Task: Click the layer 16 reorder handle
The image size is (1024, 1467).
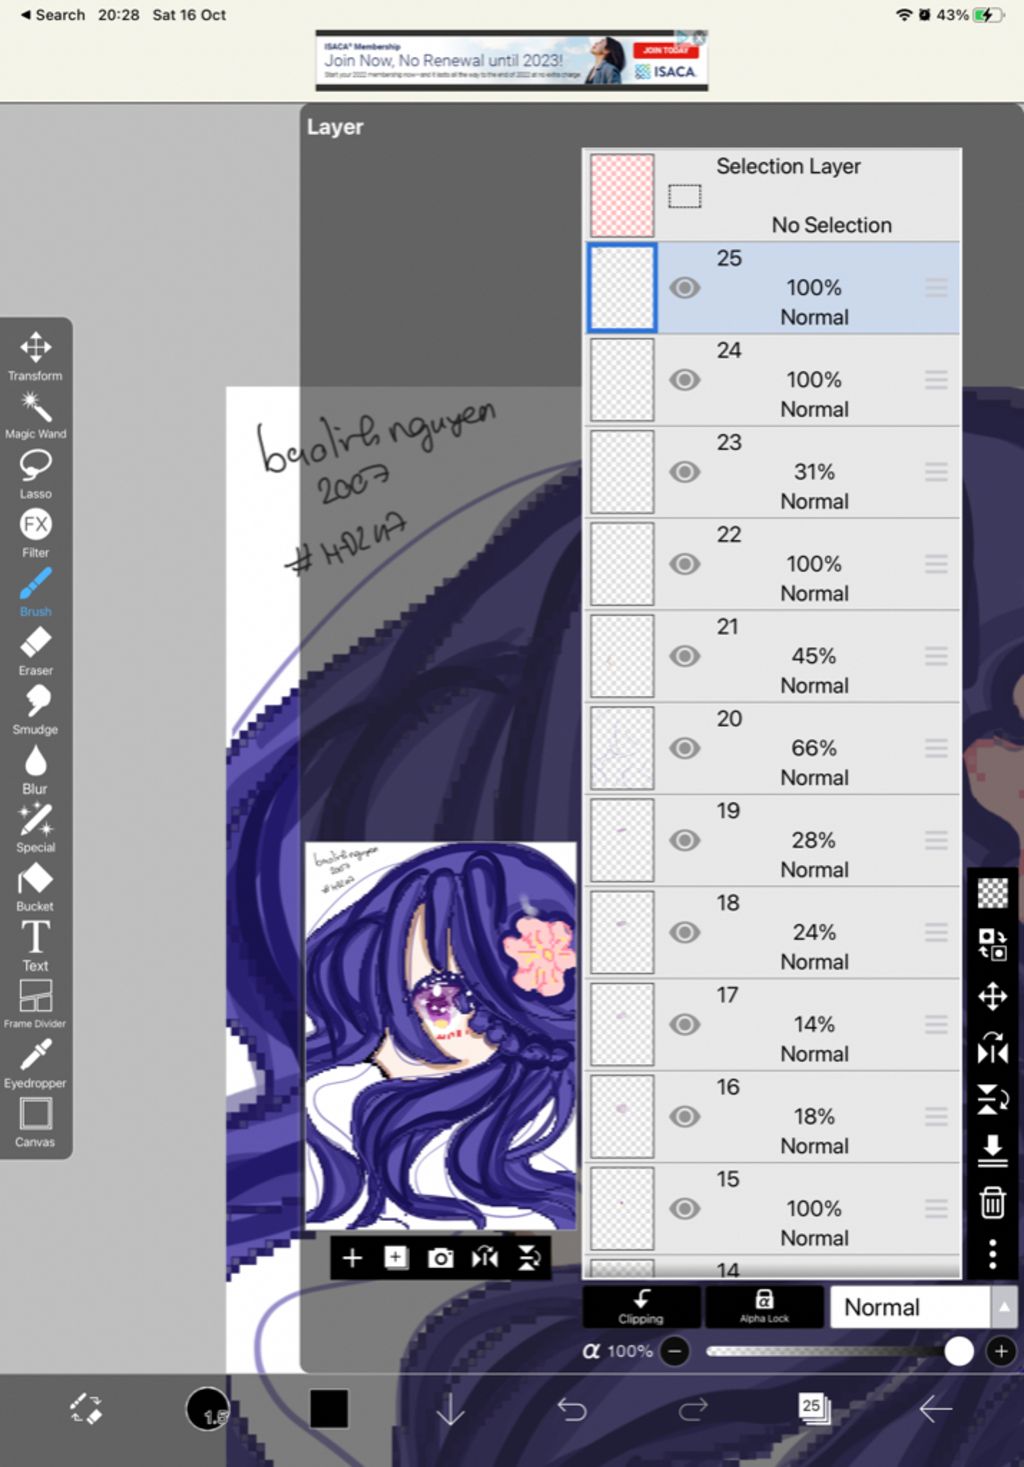Action: [936, 1116]
